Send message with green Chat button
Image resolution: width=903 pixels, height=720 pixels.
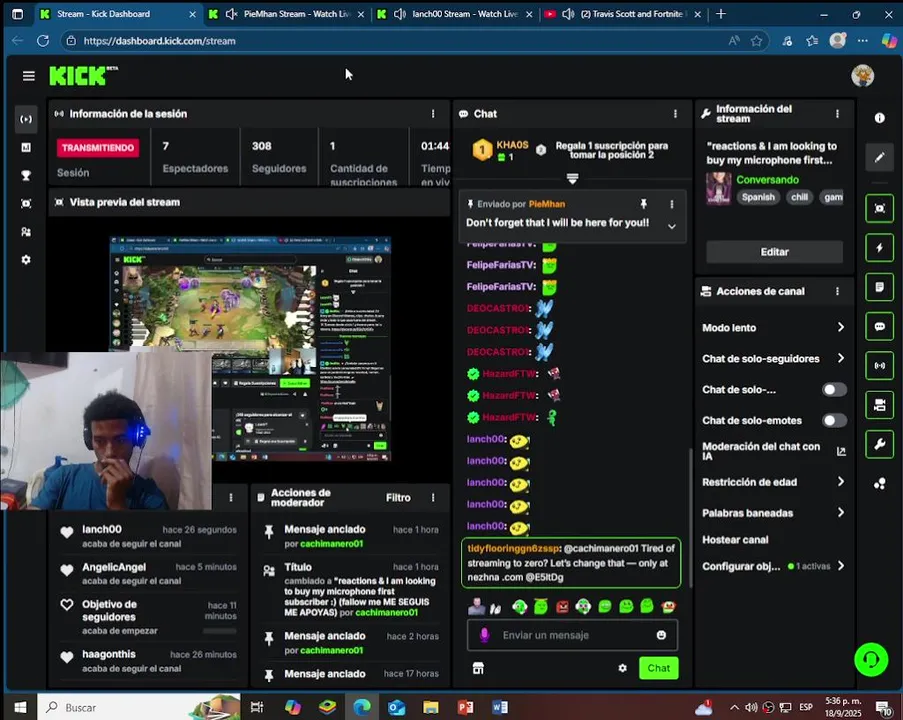[658, 668]
